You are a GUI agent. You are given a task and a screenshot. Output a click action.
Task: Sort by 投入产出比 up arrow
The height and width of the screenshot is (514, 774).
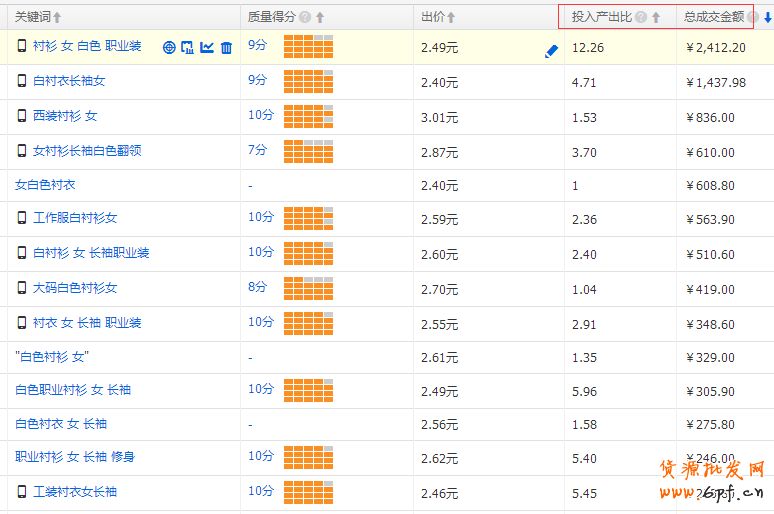[656, 17]
